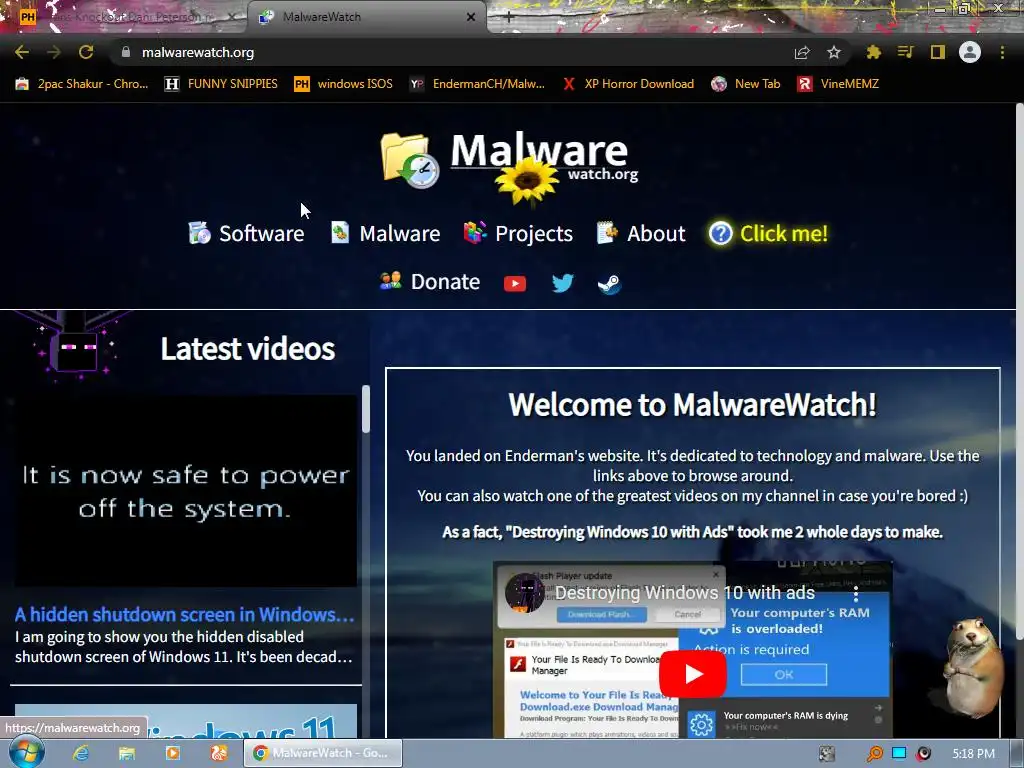Click the embedded video channel avatar
This screenshot has height=768, width=1024.
(524, 593)
